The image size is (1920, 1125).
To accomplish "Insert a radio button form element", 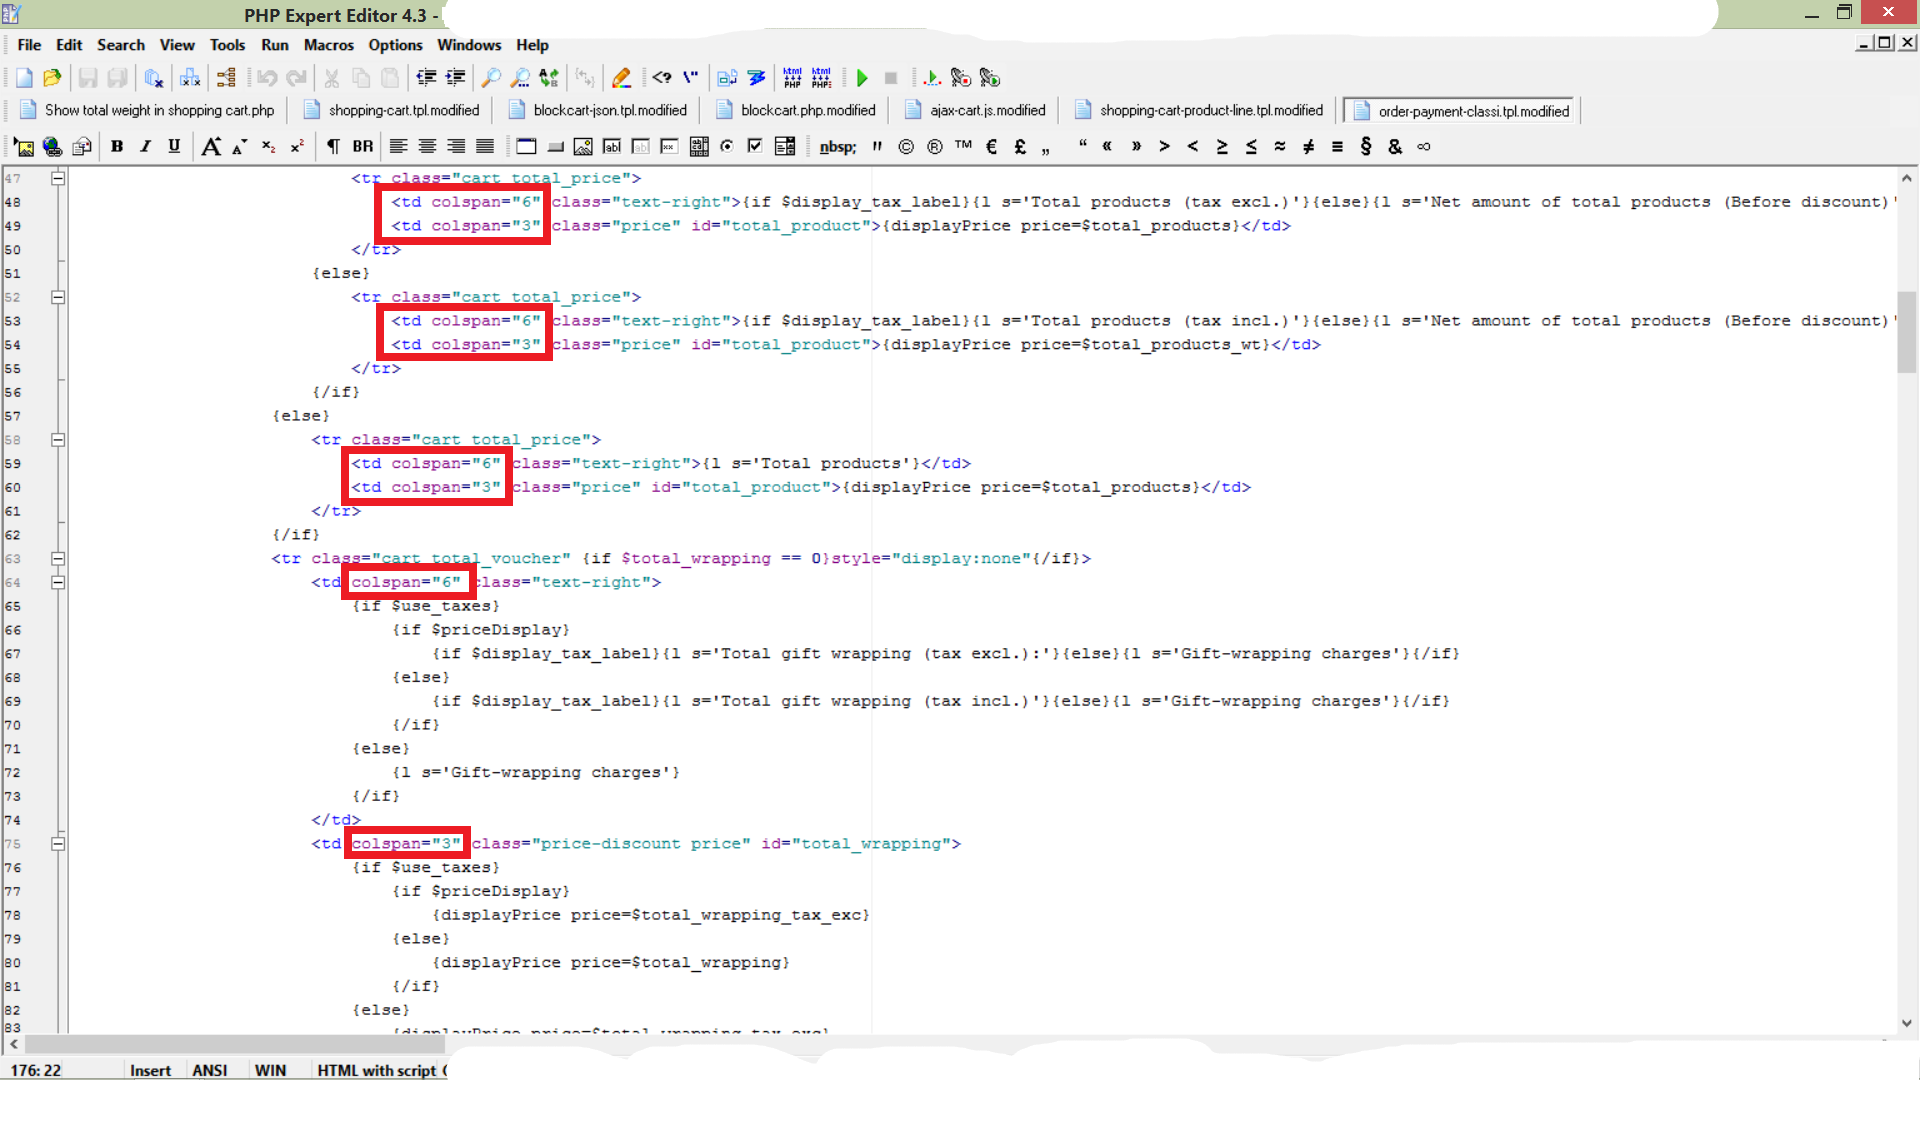I will point(727,146).
